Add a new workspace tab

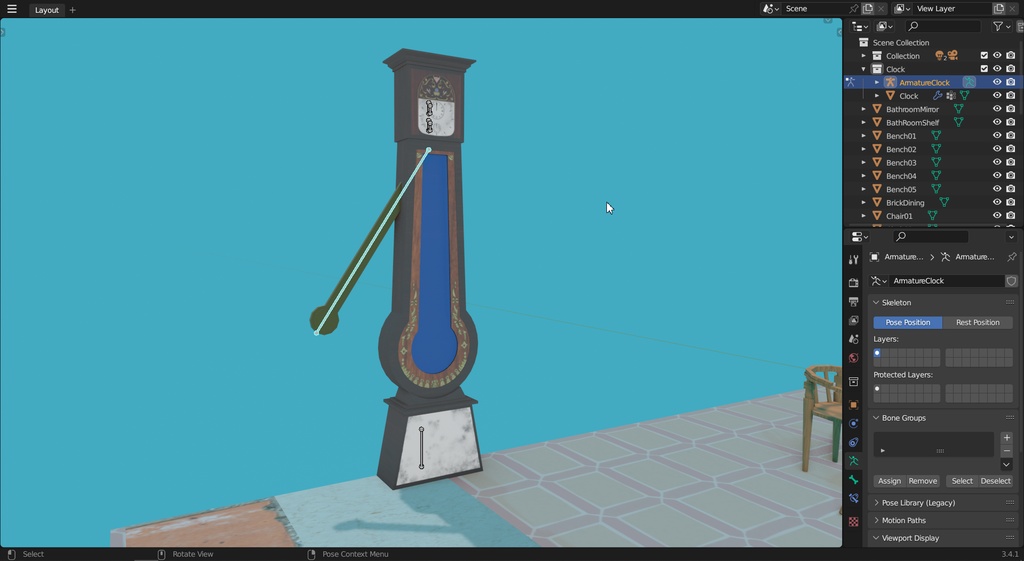click(72, 10)
